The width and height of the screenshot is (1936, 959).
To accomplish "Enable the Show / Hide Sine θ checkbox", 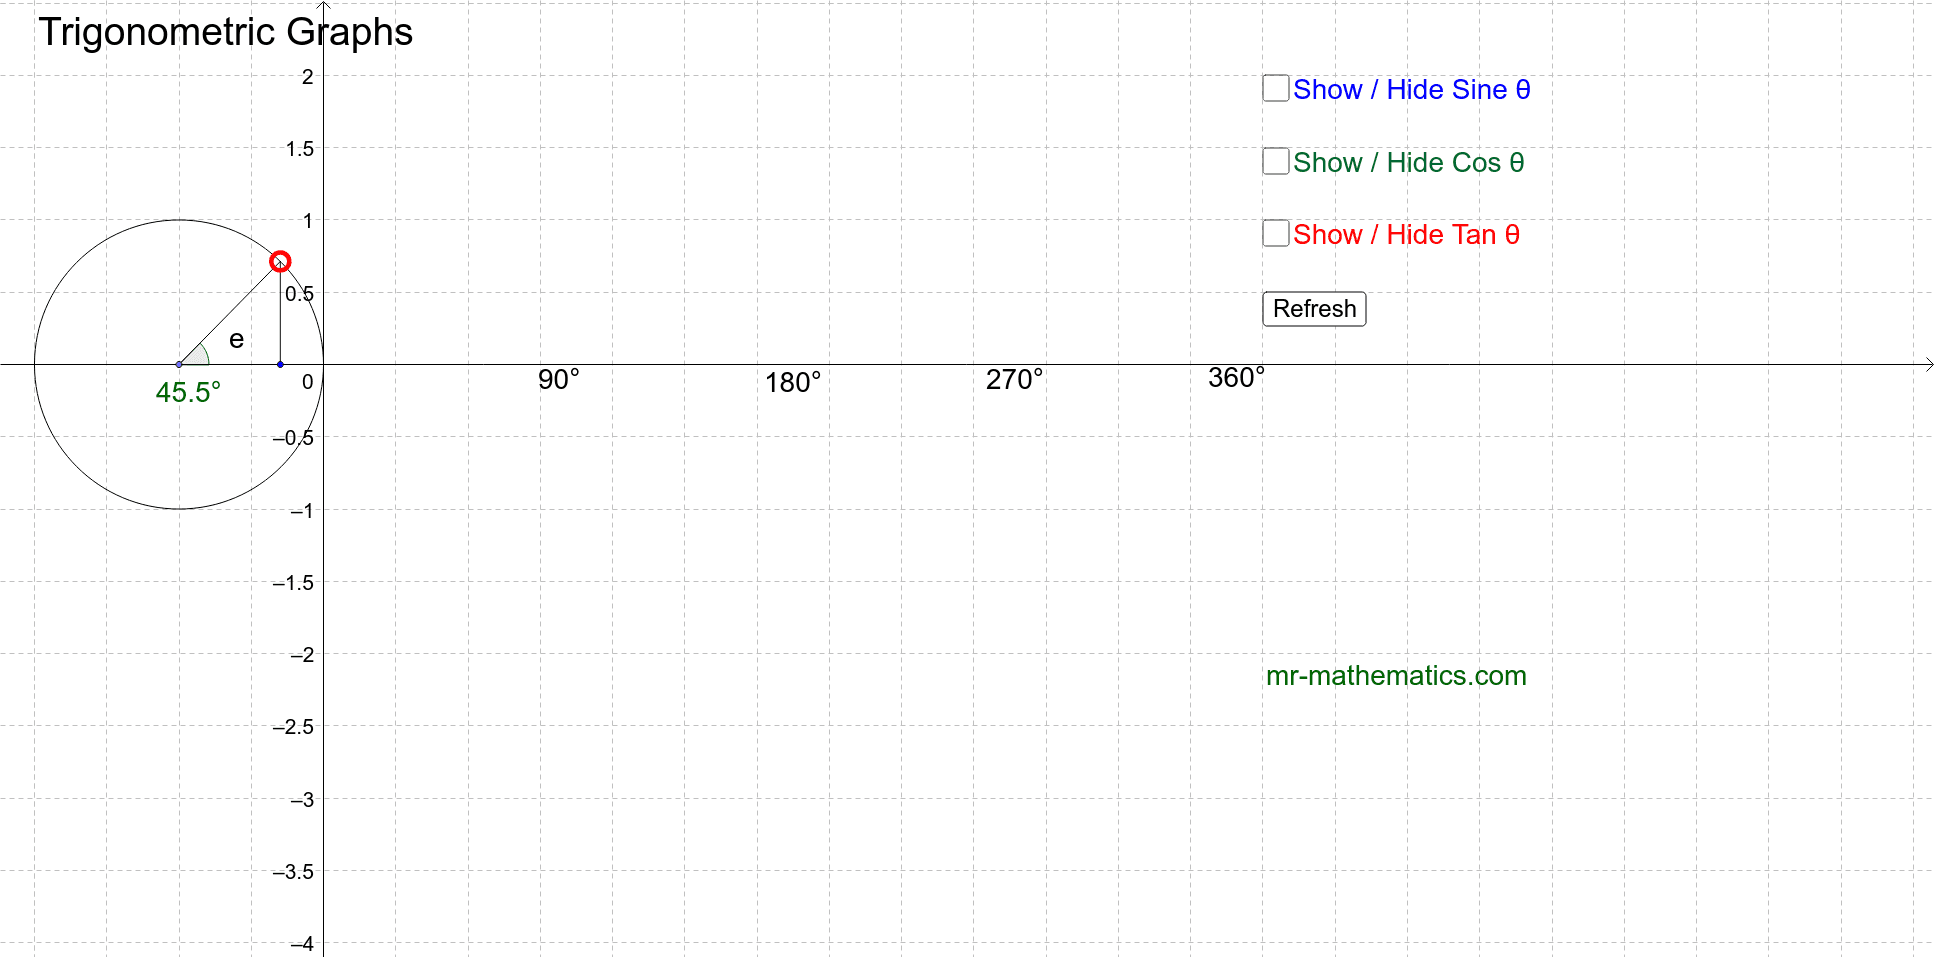I will [x=1275, y=89].
